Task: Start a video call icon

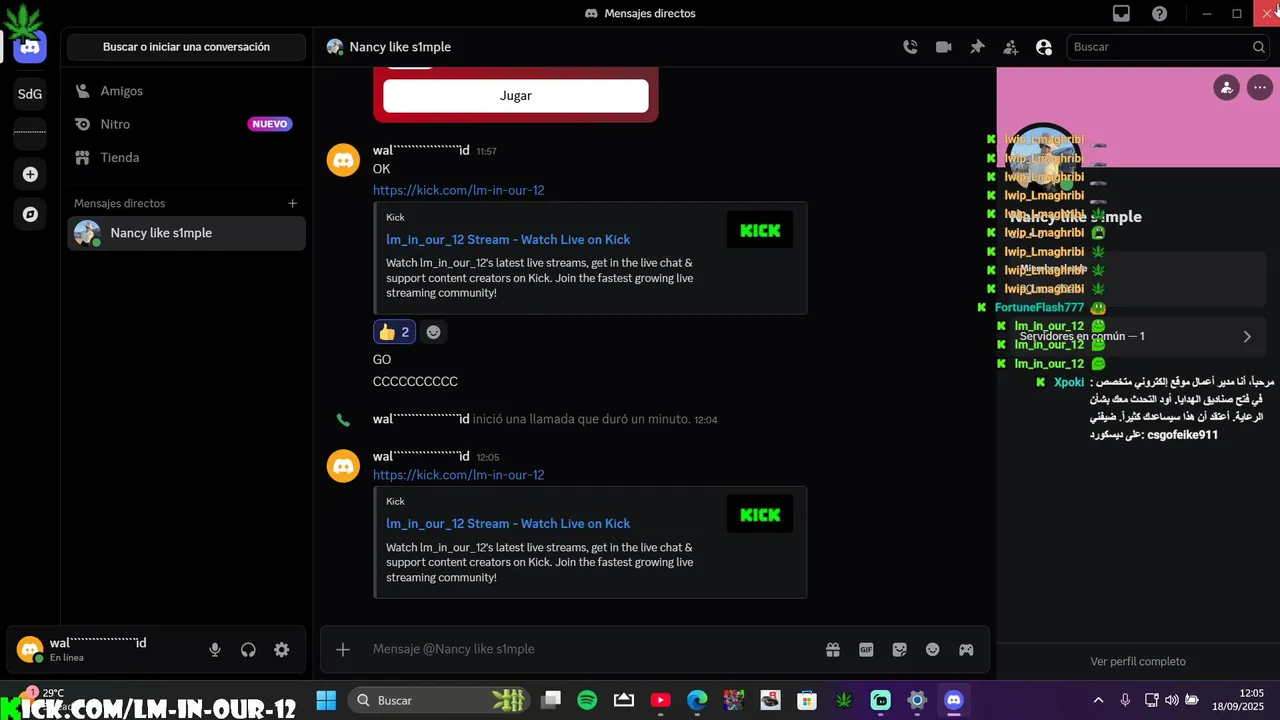Action: [943, 47]
